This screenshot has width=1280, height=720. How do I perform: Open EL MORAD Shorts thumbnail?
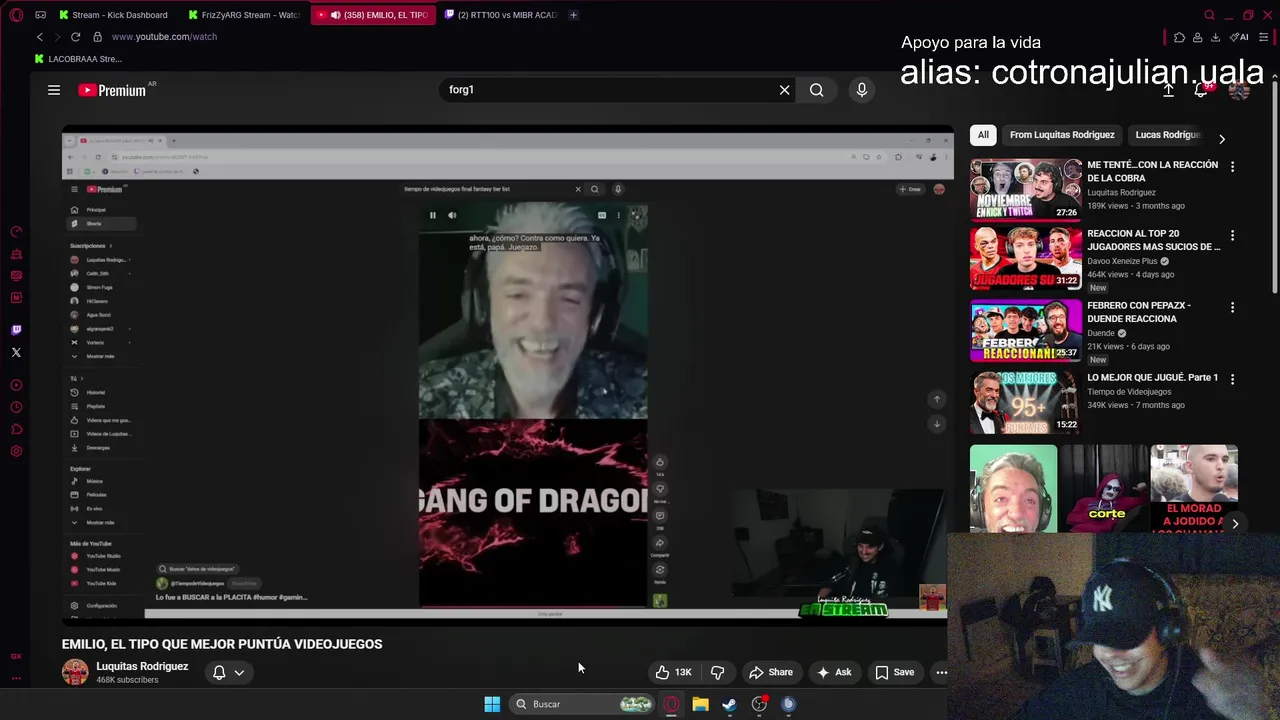pyautogui.click(x=1194, y=490)
